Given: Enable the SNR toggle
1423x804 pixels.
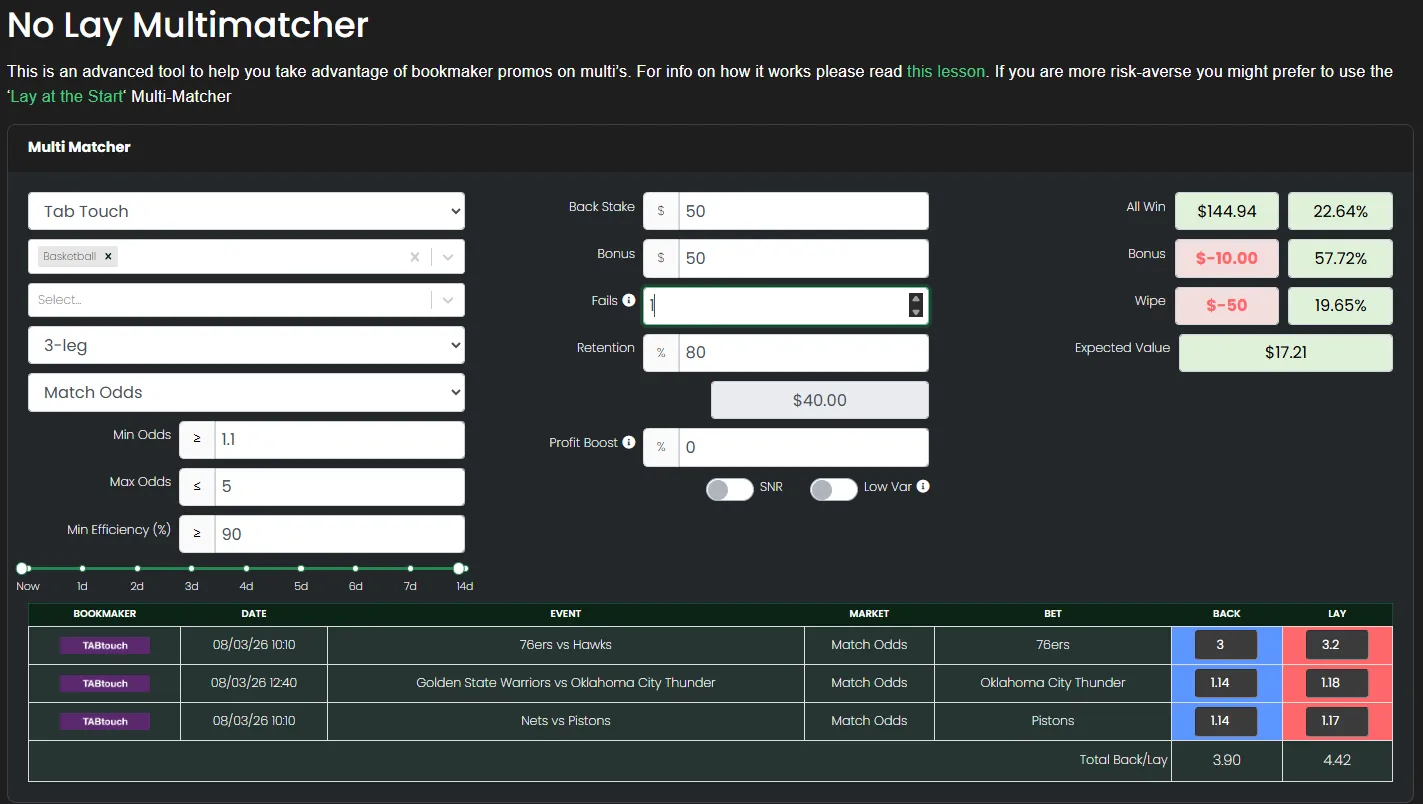Looking at the screenshot, I should 729,489.
